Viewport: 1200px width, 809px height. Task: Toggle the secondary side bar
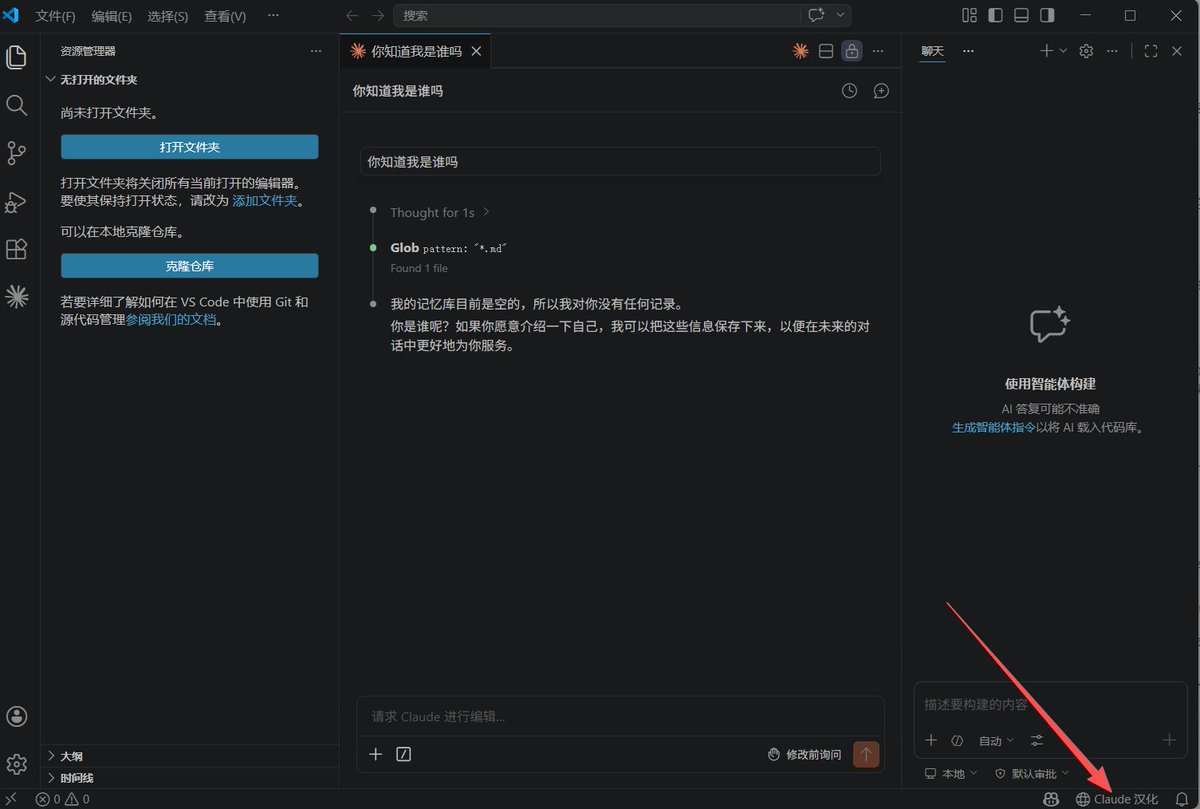click(1047, 16)
